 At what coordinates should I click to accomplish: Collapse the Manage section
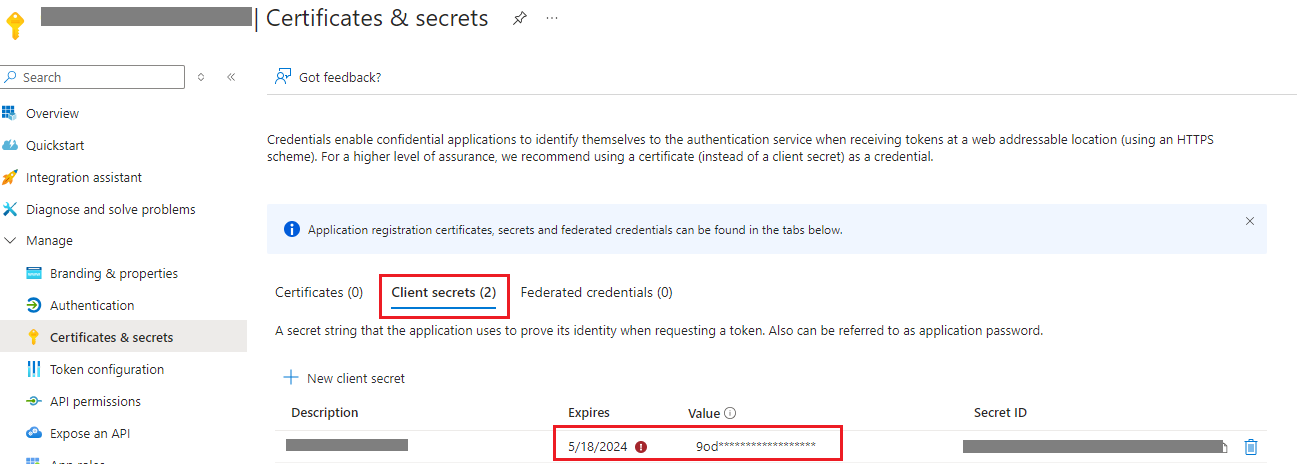click(10, 241)
